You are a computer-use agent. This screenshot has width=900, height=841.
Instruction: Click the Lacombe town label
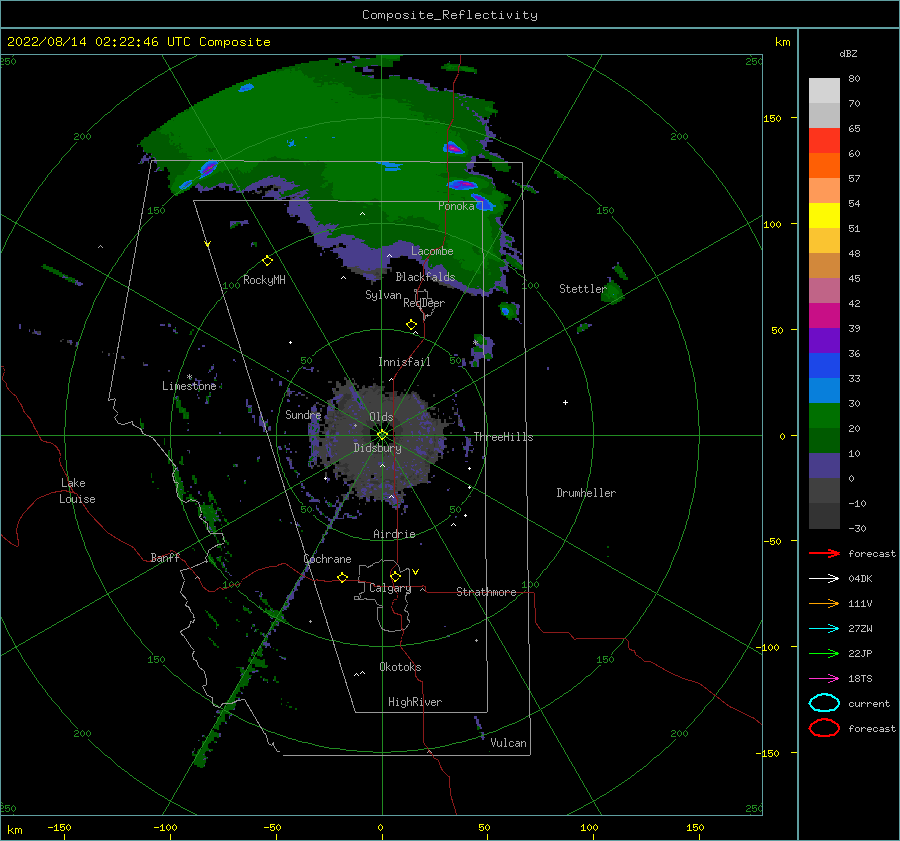pos(432,251)
